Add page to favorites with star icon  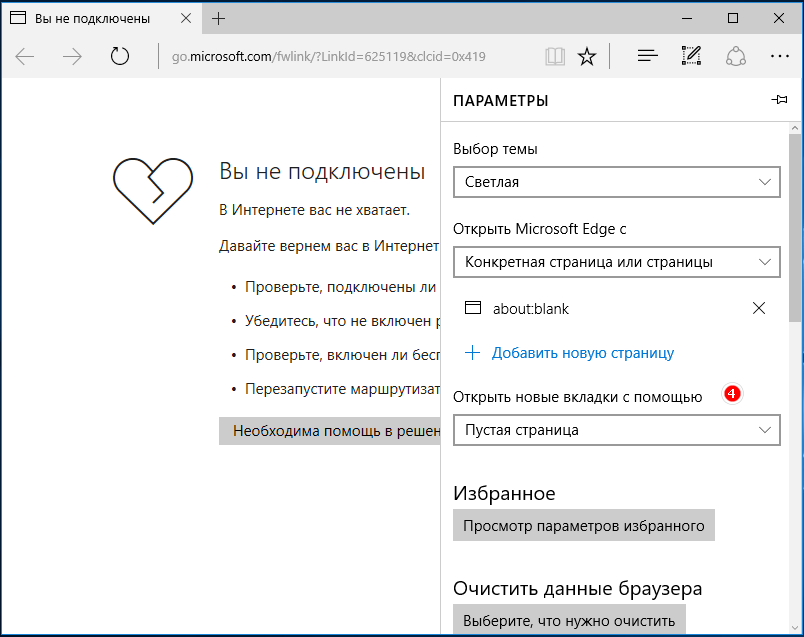click(x=587, y=56)
